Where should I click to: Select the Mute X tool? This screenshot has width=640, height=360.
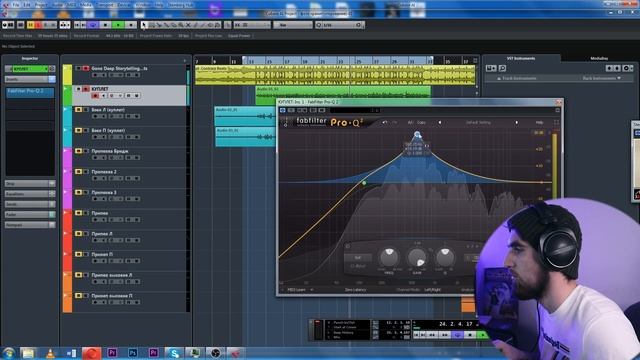tap(188, 25)
